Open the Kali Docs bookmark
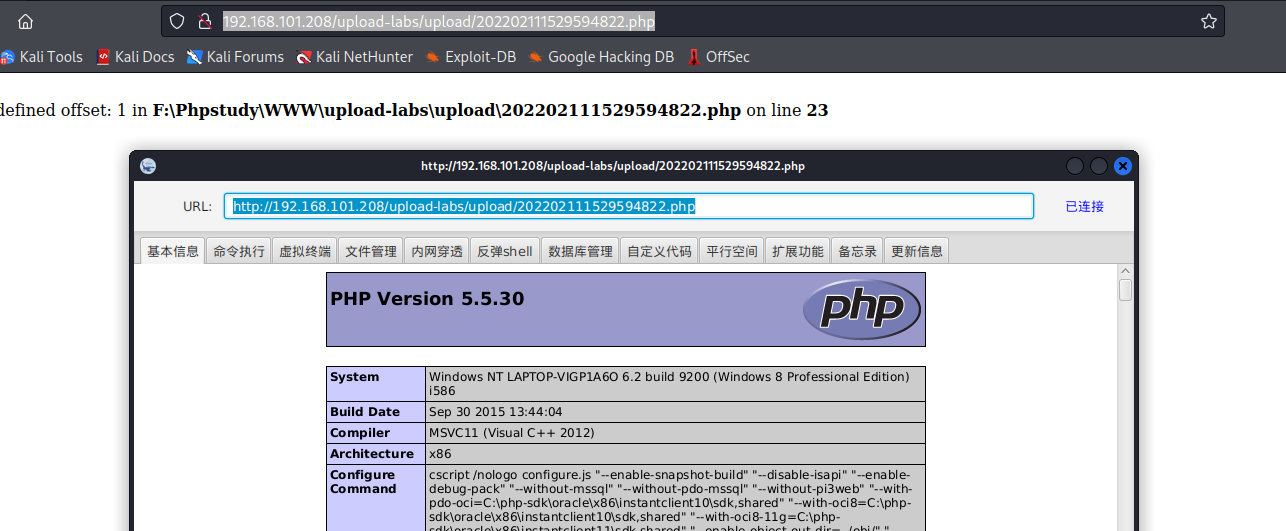 135,57
